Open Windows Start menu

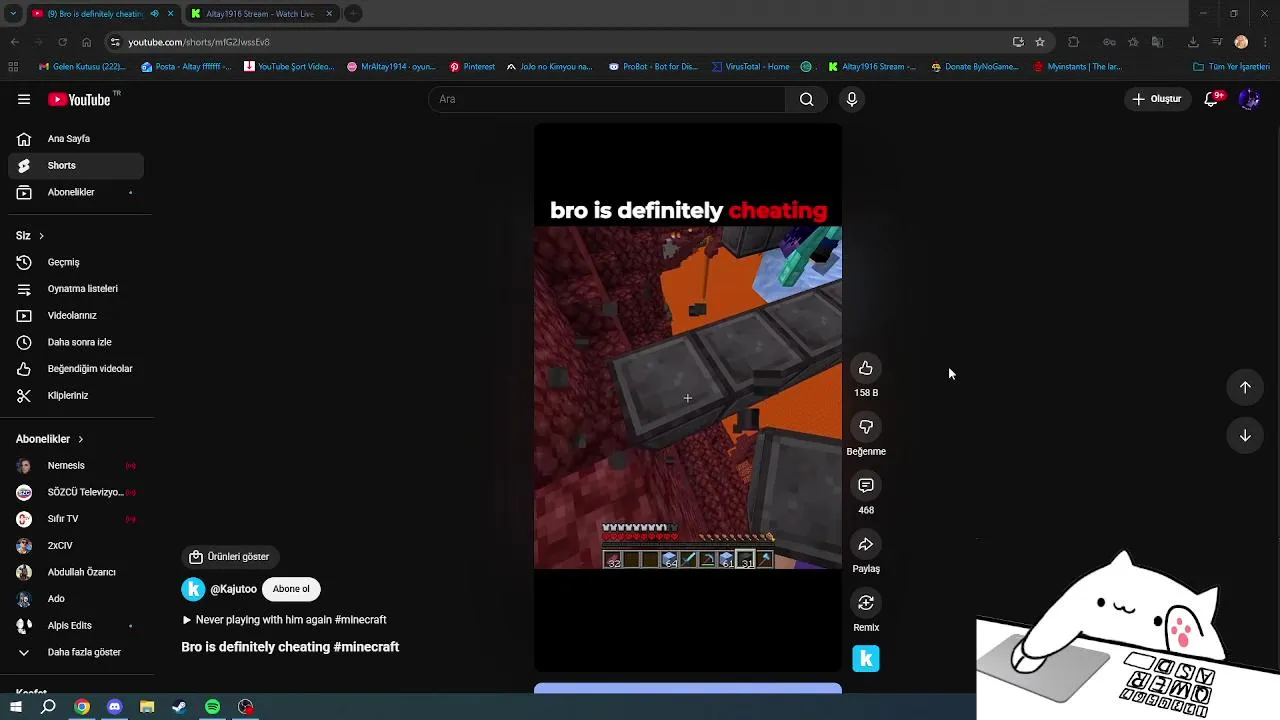click(16, 707)
